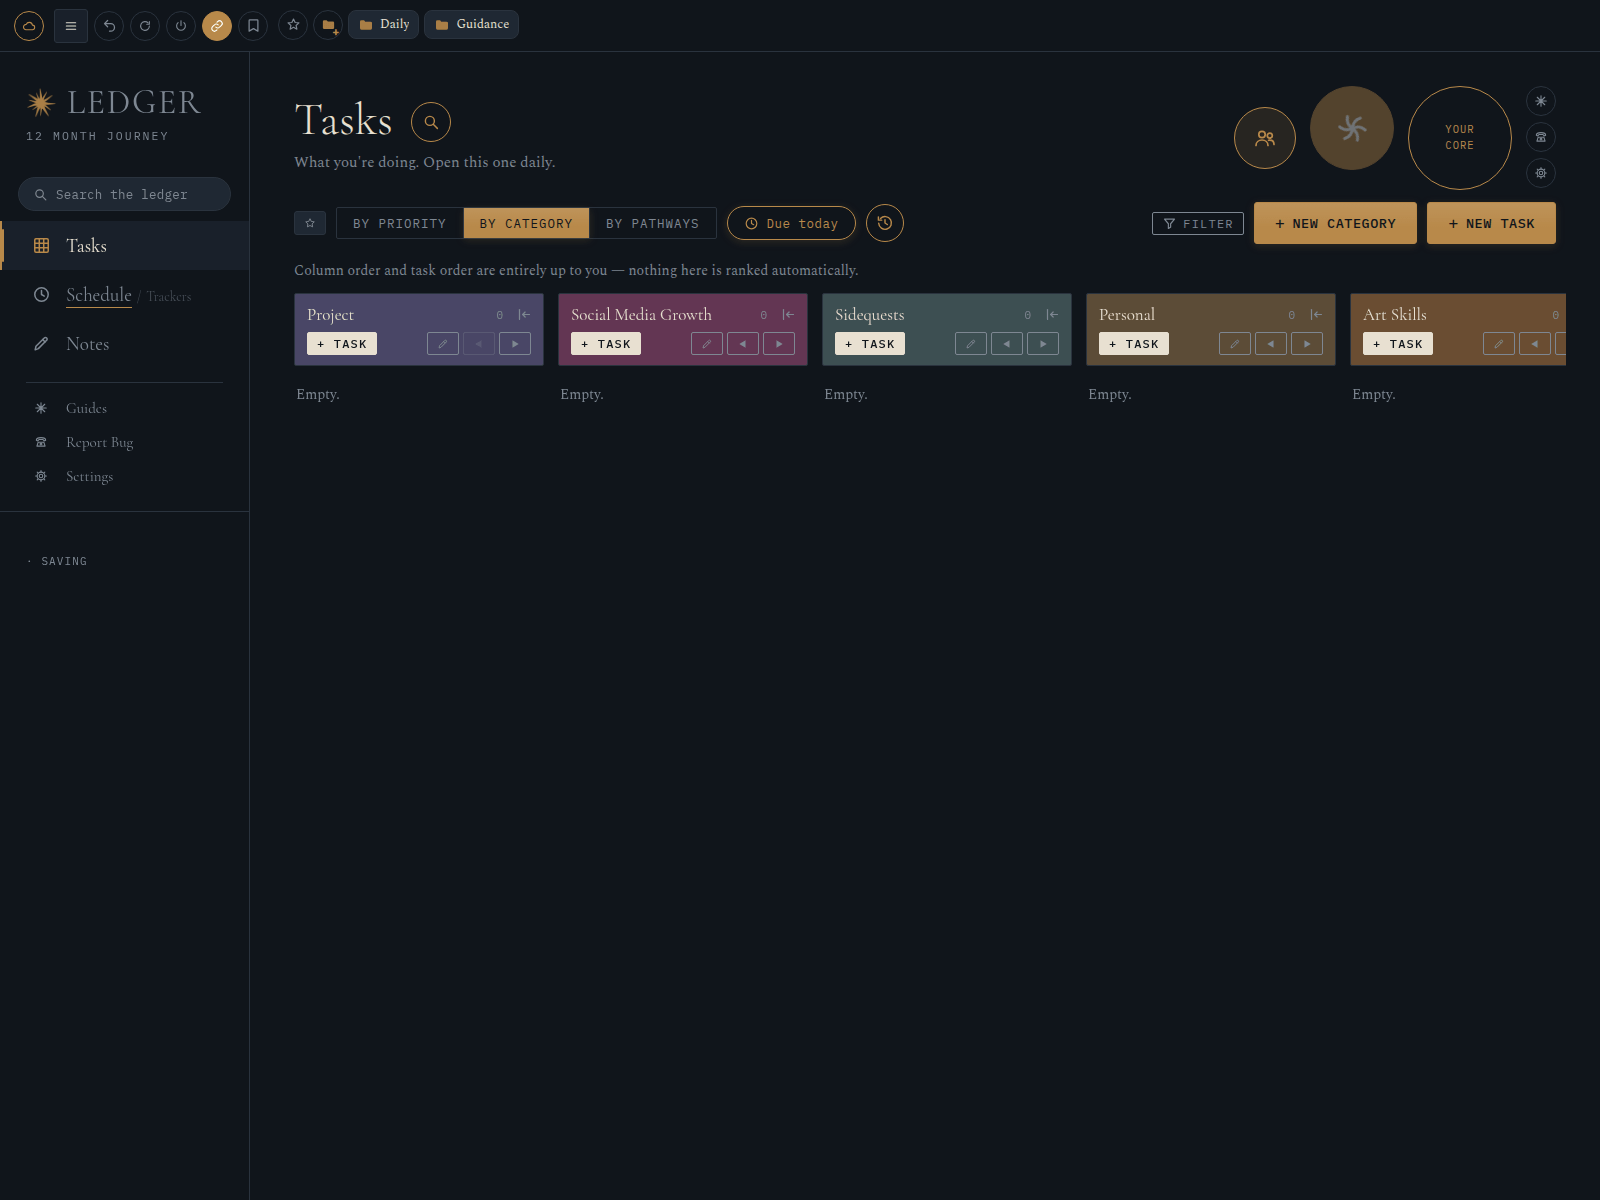Click the bookmark icon in top bar

click(x=253, y=26)
